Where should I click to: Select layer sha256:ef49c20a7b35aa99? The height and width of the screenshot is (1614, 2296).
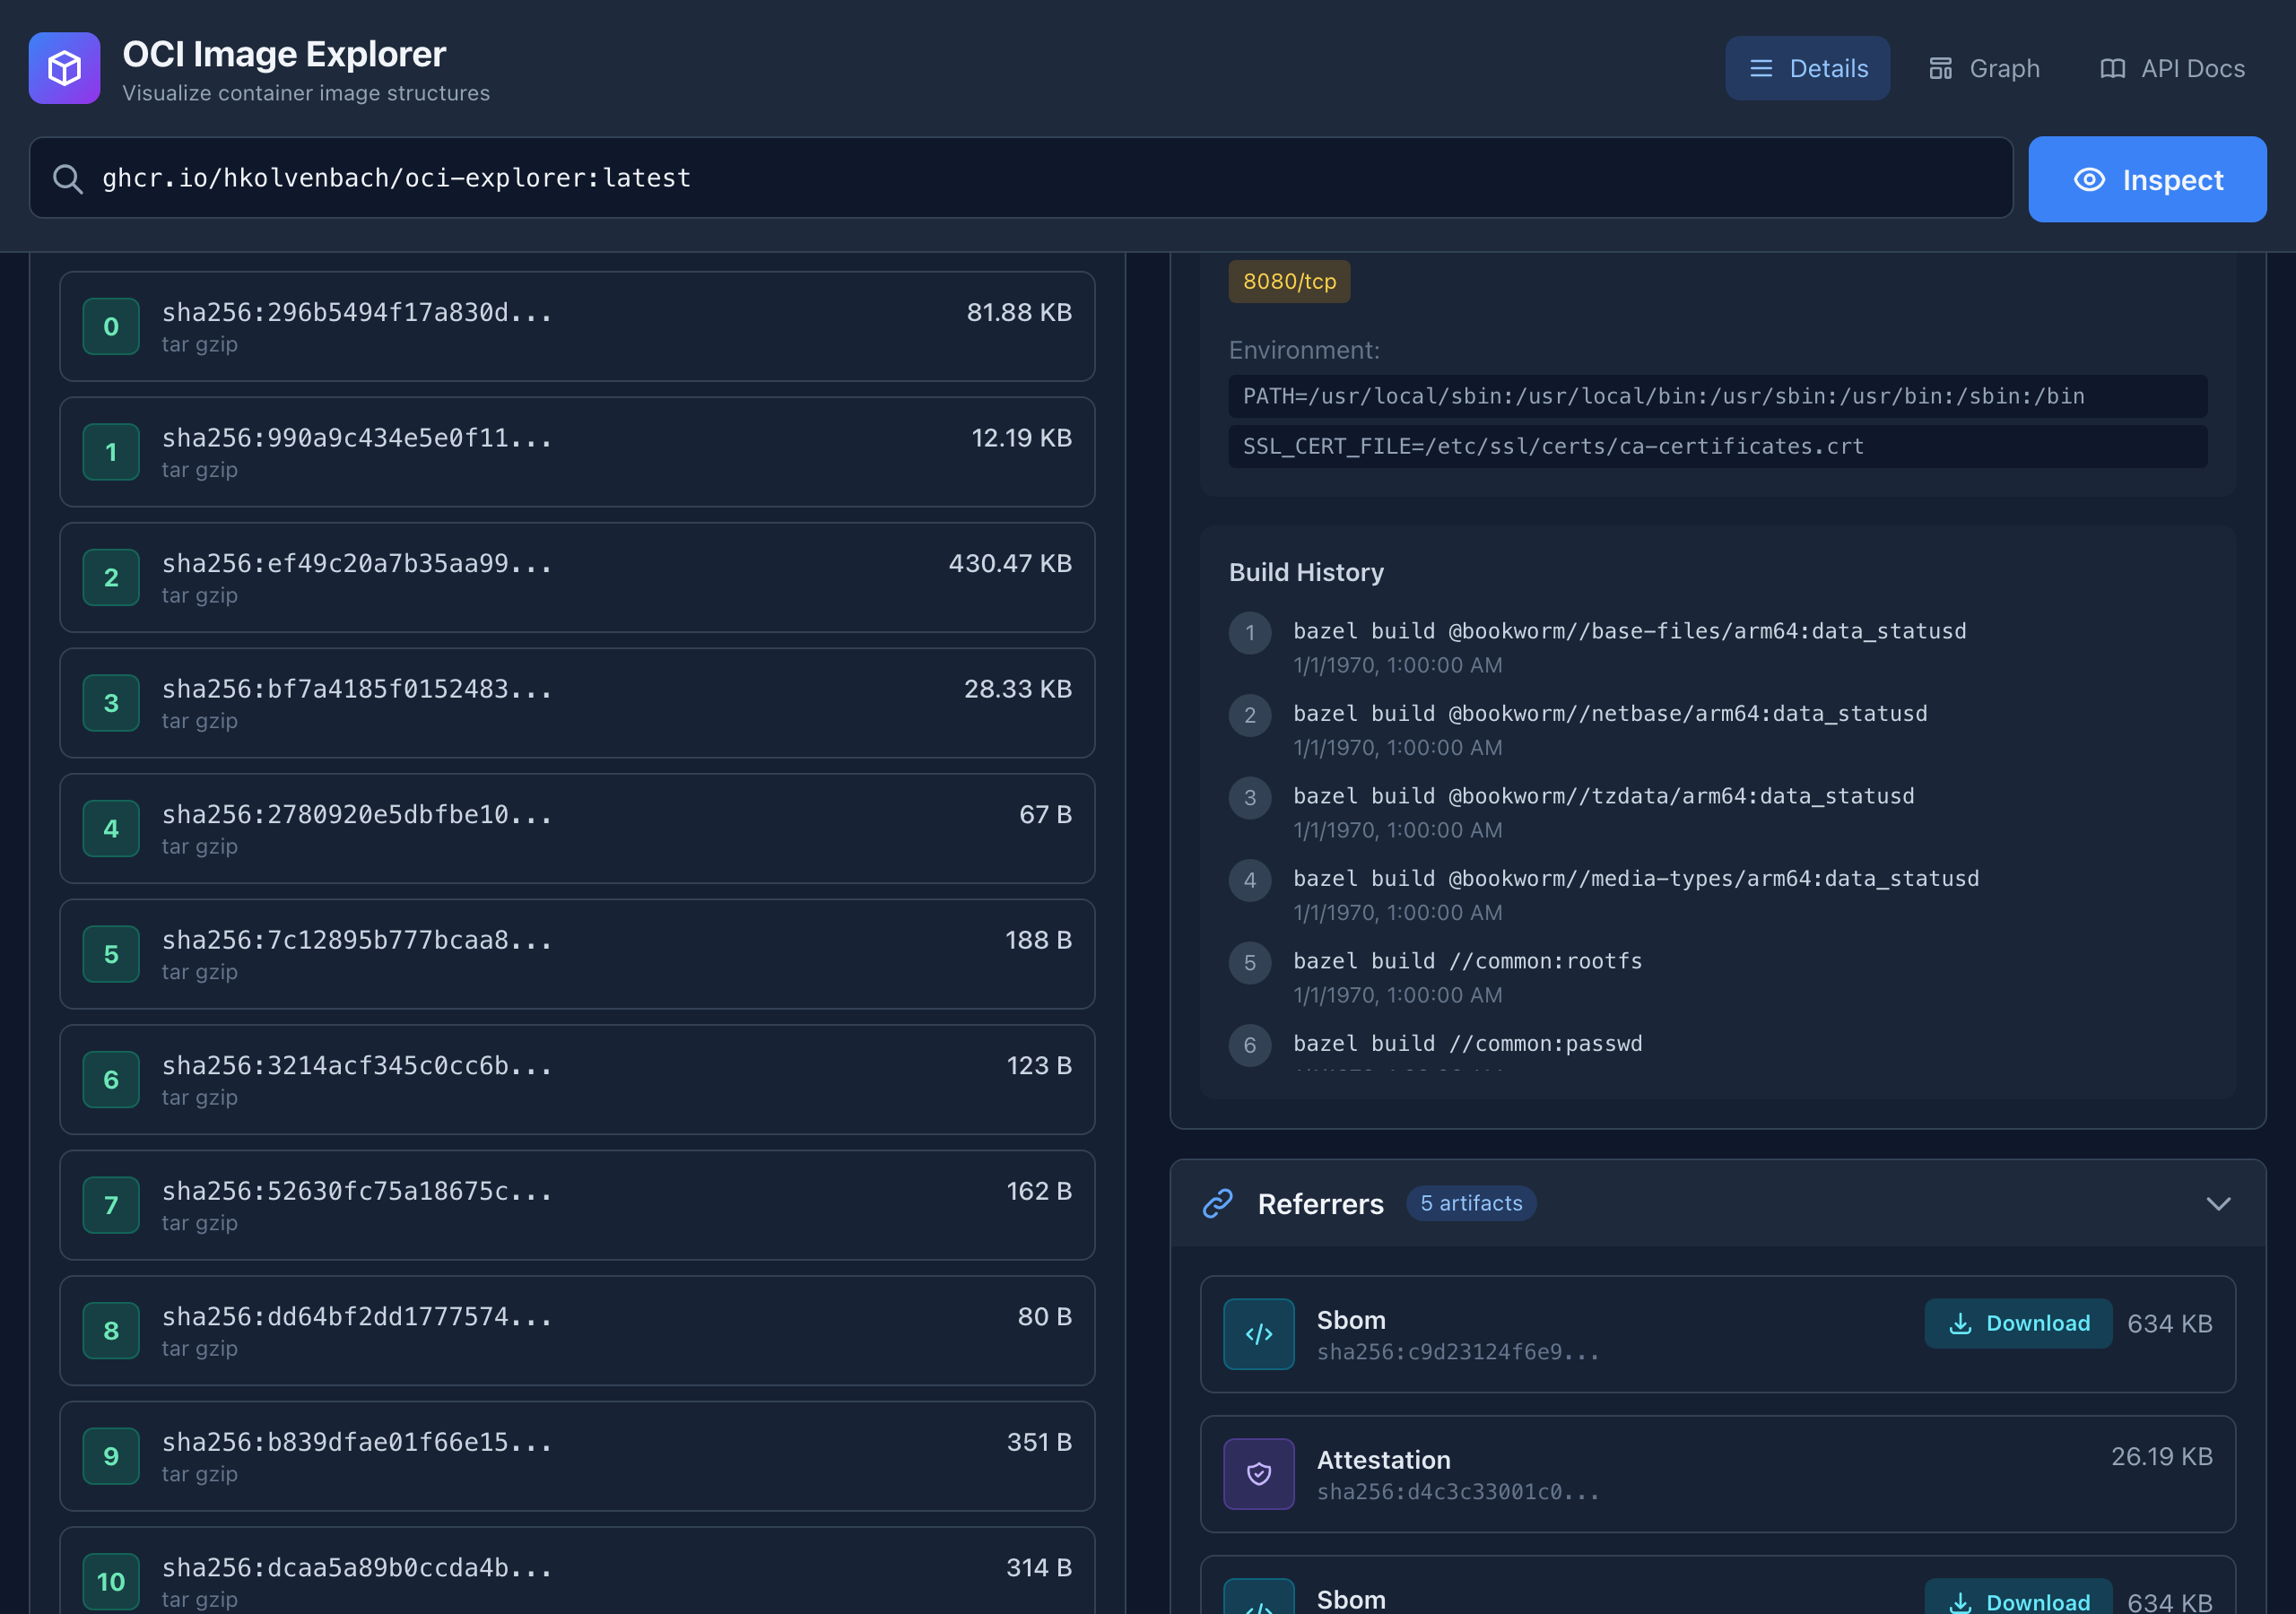click(577, 577)
